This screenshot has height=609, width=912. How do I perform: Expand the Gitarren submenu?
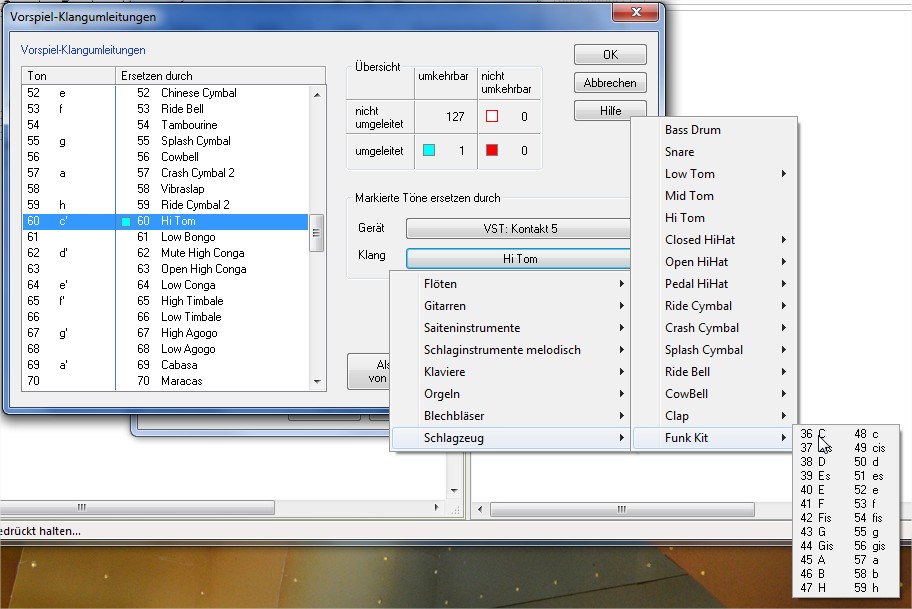tap(510, 306)
